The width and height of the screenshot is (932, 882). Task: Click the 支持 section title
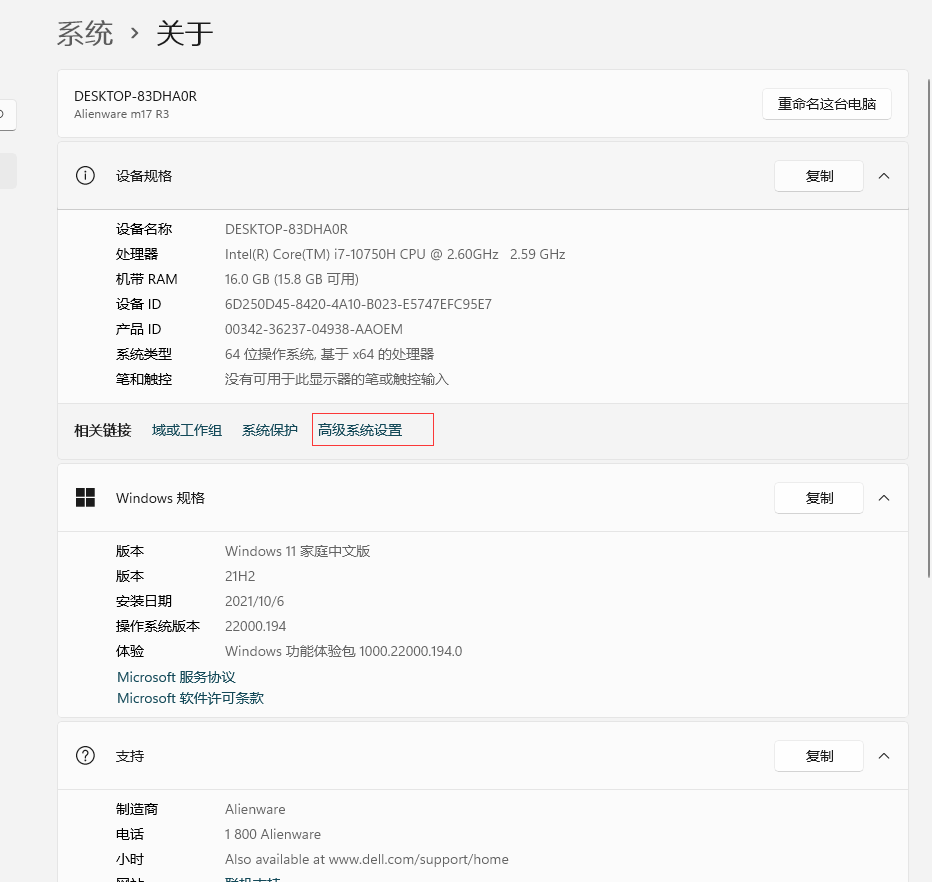130,756
